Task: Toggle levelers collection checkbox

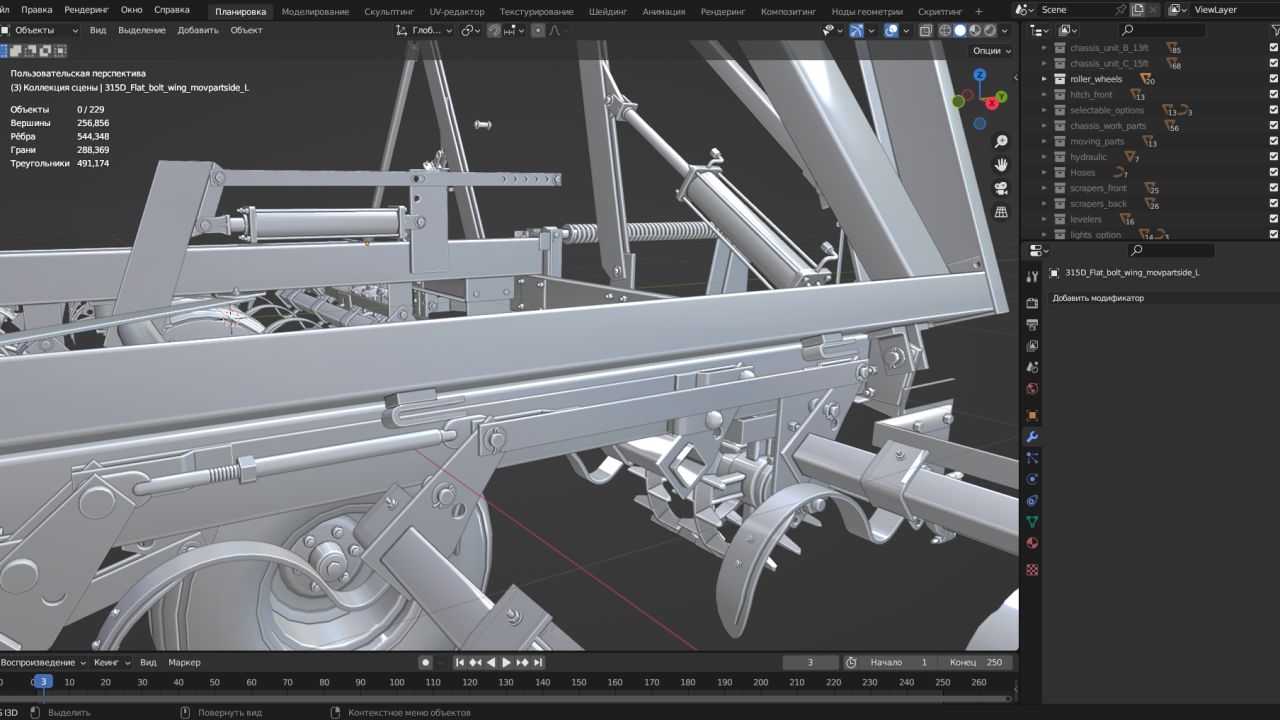Action: [x=1274, y=219]
